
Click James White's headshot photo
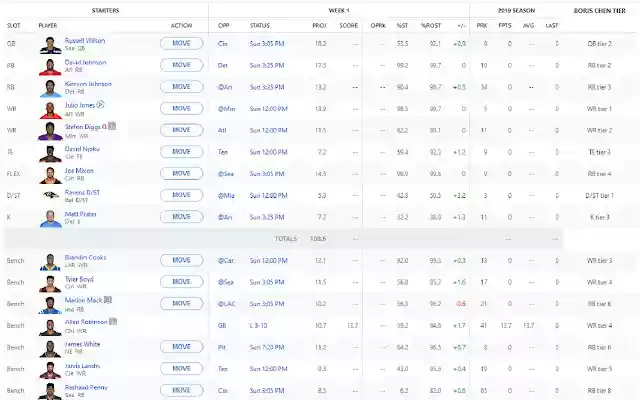[51, 348]
